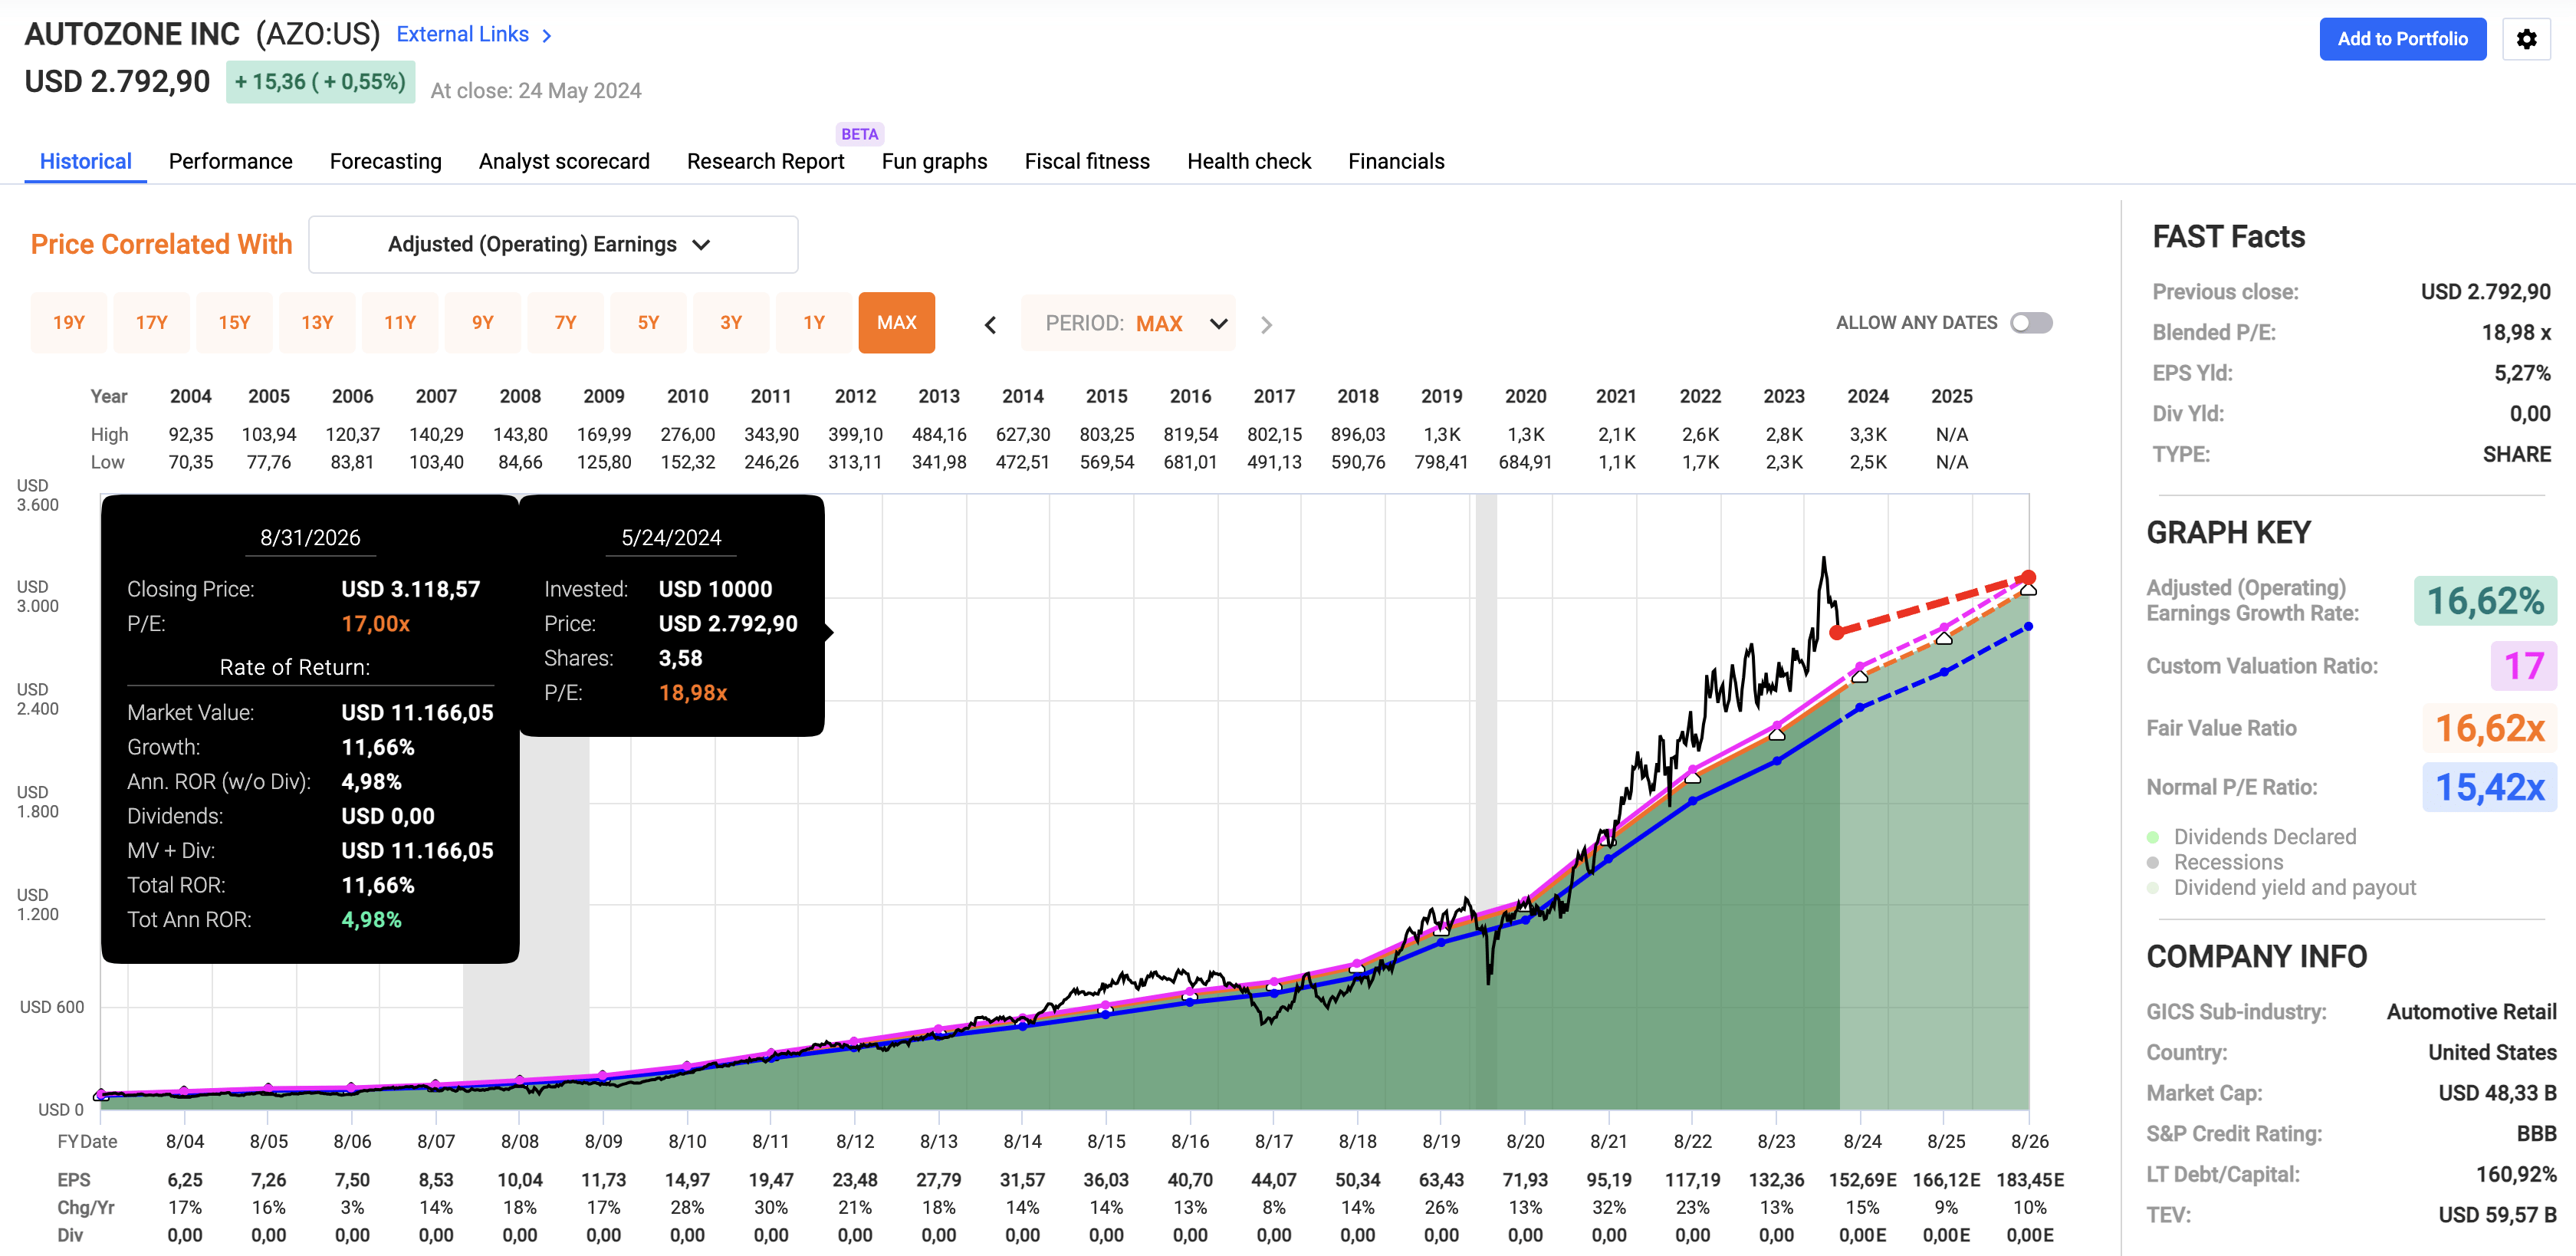Toggle the ALLOW ANY DATES switch

(x=2031, y=322)
